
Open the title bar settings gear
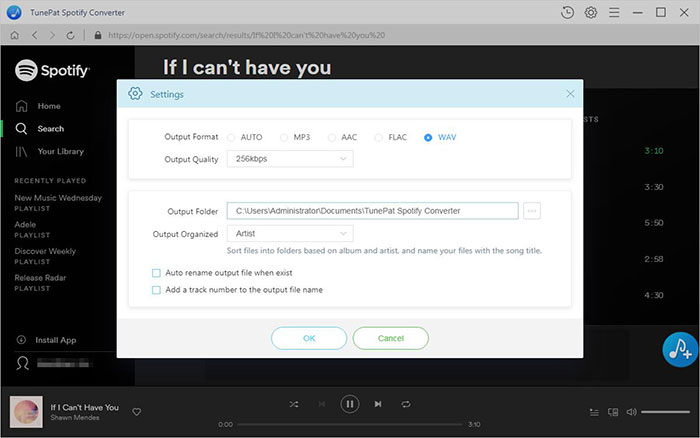pyautogui.click(x=591, y=13)
